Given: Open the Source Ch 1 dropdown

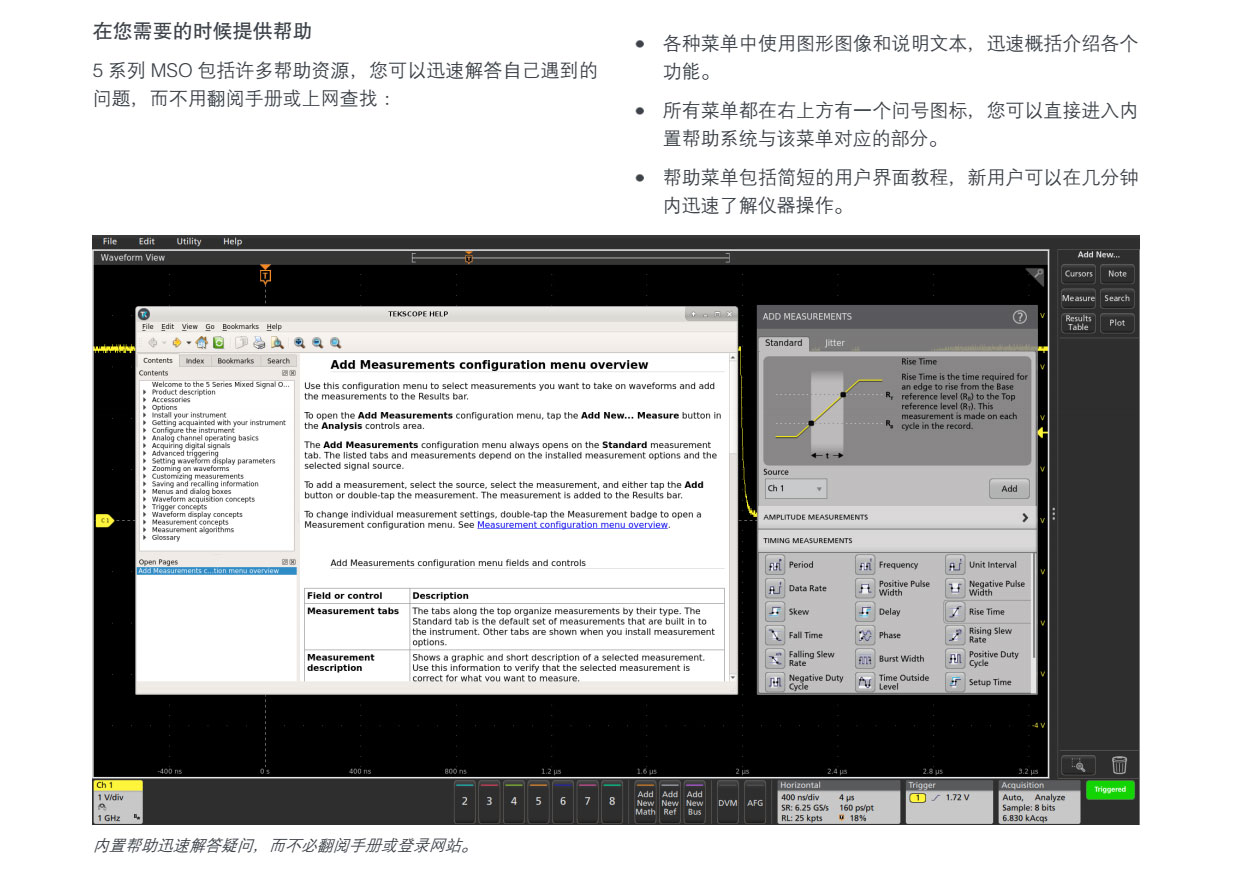Looking at the screenshot, I should tap(796, 489).
